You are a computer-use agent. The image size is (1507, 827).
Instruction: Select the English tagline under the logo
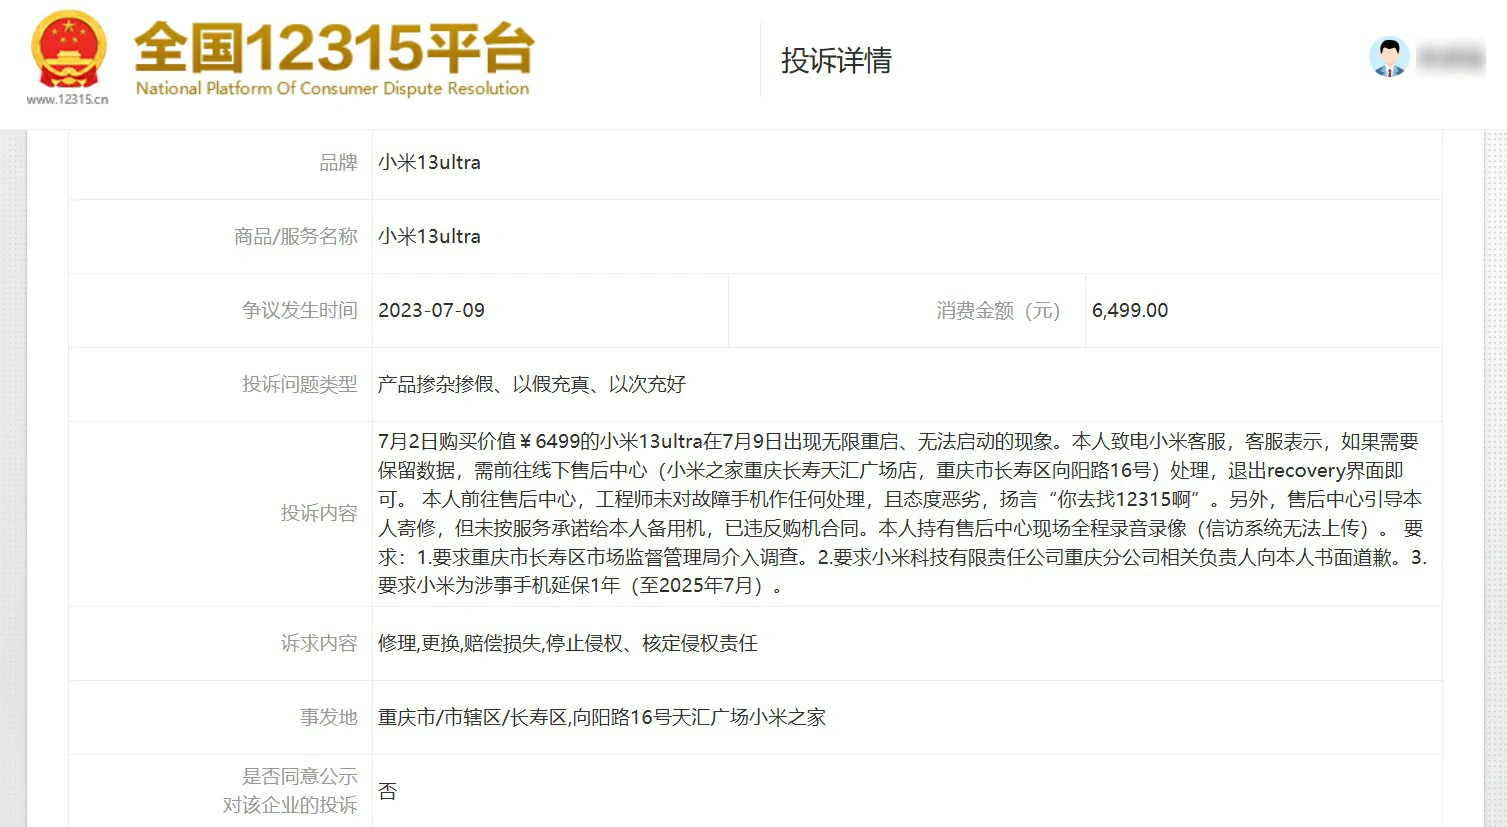[x=331, y=88]
